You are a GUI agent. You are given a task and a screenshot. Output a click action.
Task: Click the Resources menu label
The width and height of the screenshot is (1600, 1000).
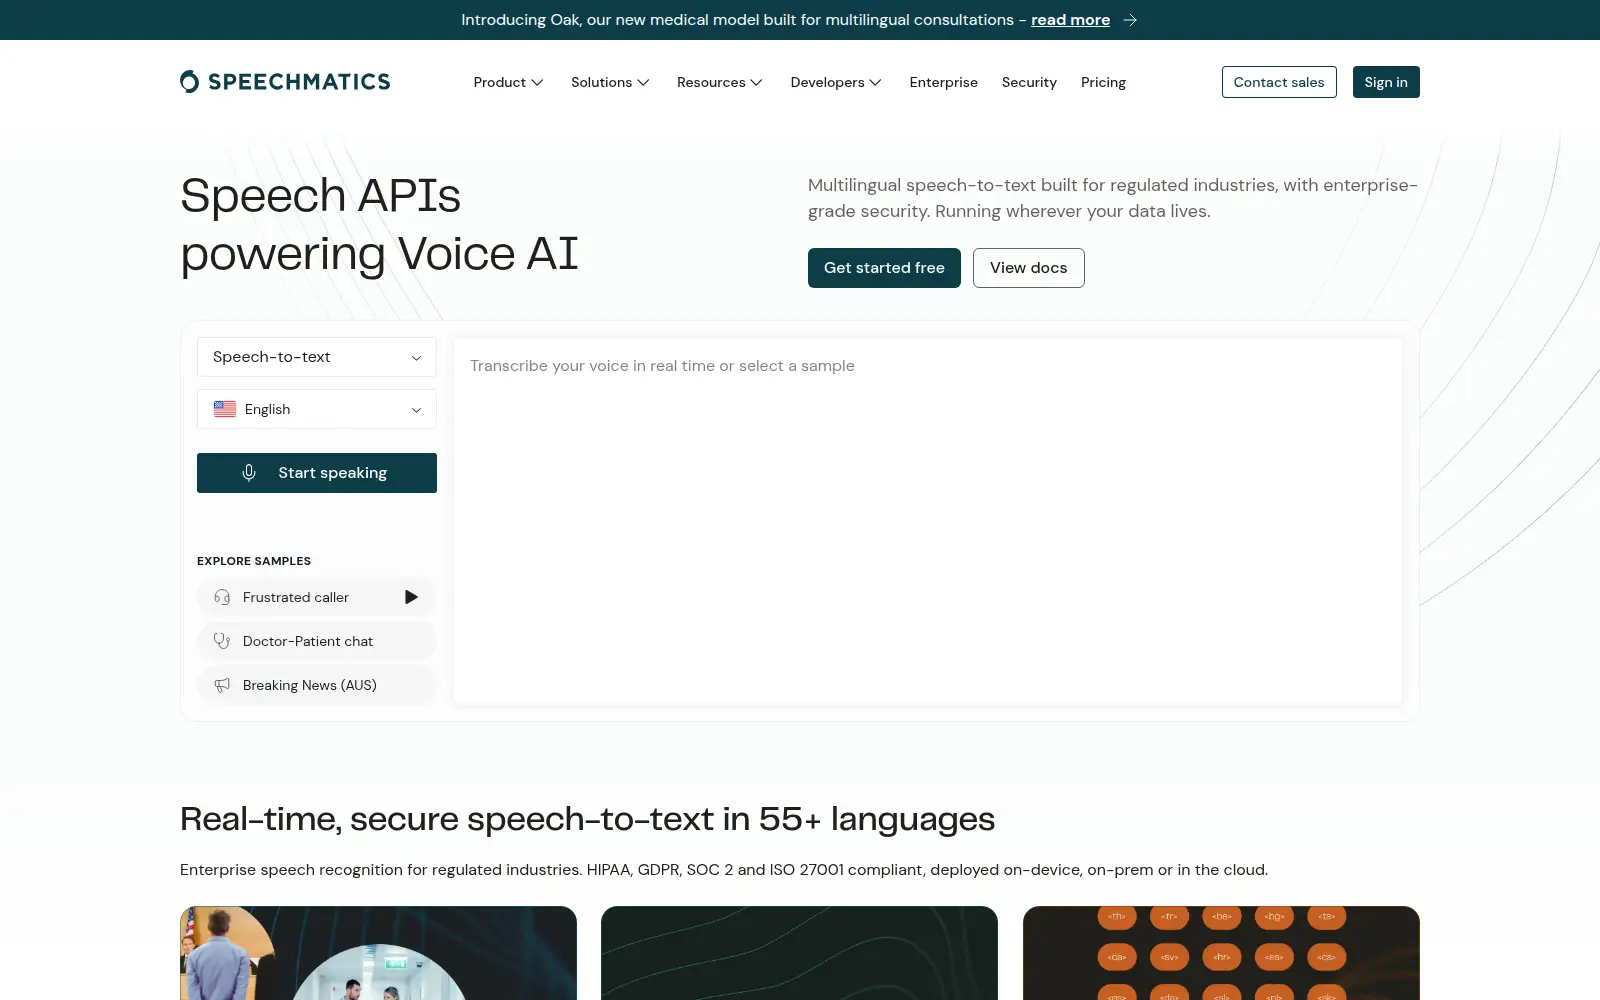(x=711, y=82)
